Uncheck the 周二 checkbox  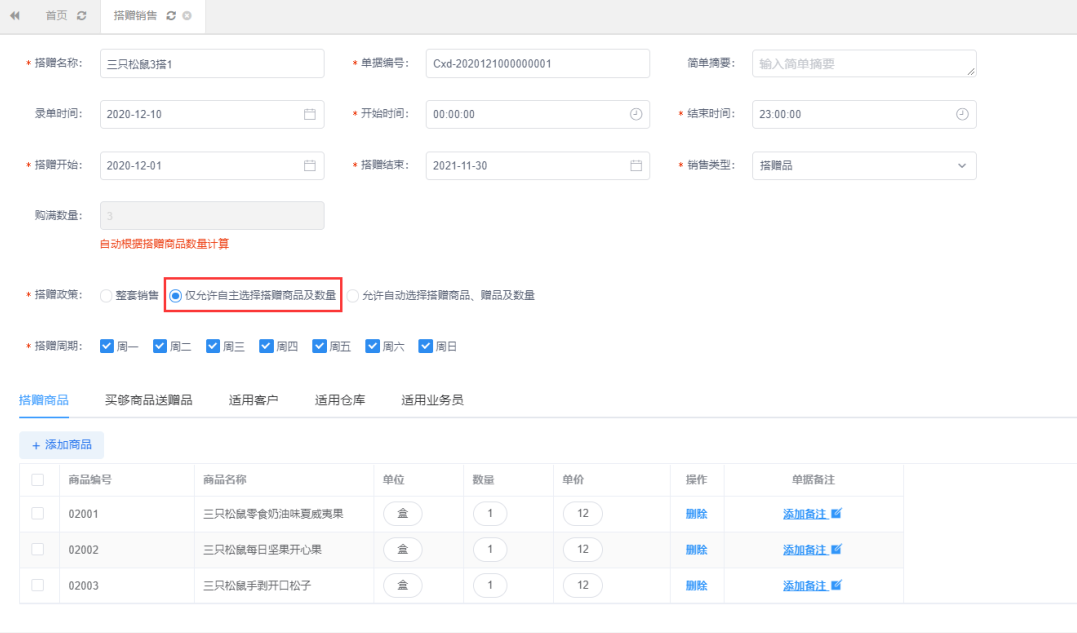pyautogui.click(x=159, y=346)
